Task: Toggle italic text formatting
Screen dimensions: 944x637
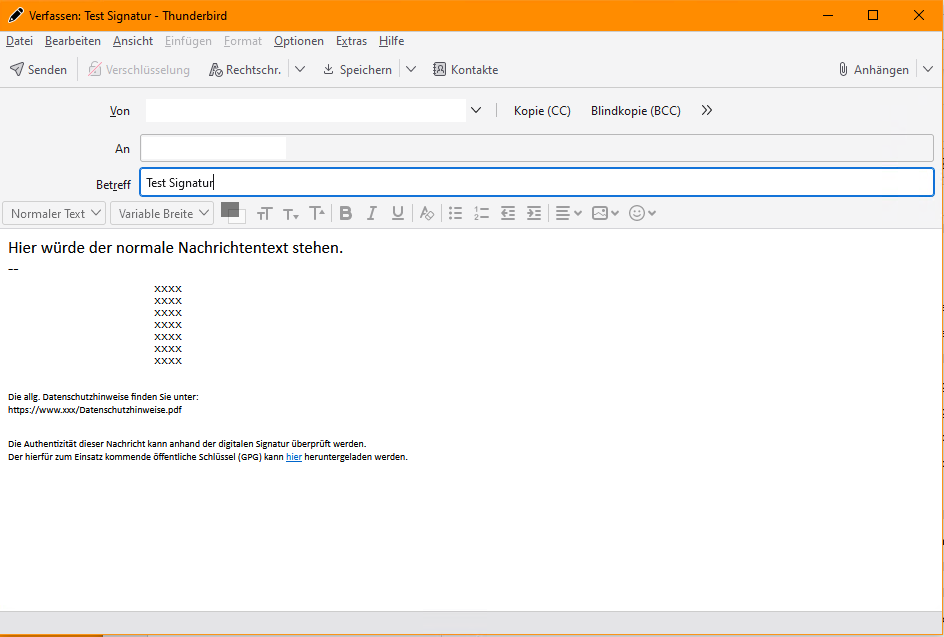Action: click(372, 213)
